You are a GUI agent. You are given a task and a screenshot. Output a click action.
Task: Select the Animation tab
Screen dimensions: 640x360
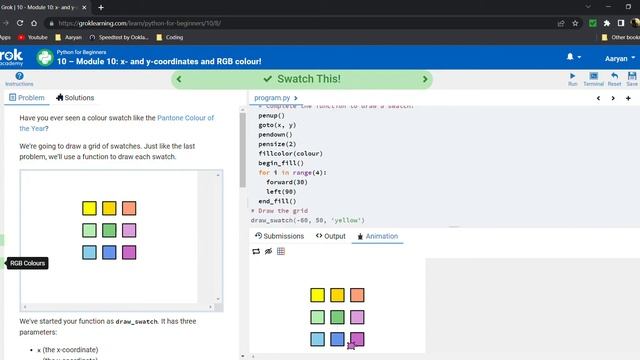[x=378, y=236]
